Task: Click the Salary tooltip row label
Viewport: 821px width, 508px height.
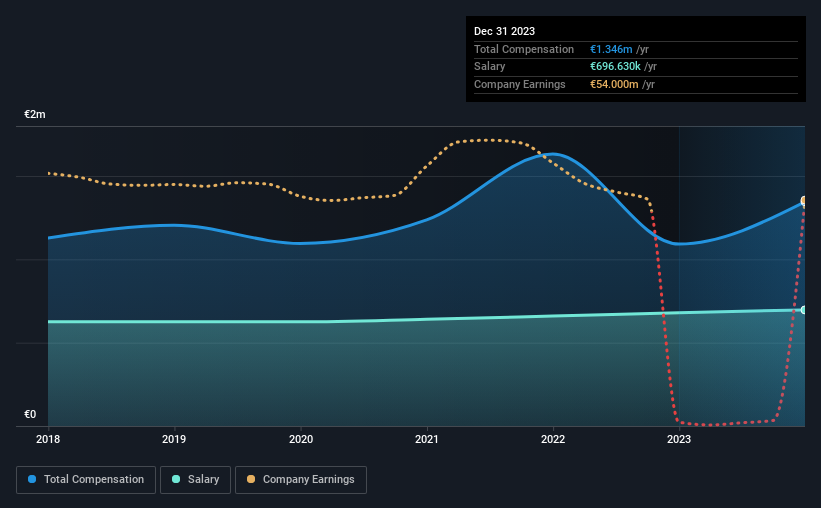Action: (490, 67)
